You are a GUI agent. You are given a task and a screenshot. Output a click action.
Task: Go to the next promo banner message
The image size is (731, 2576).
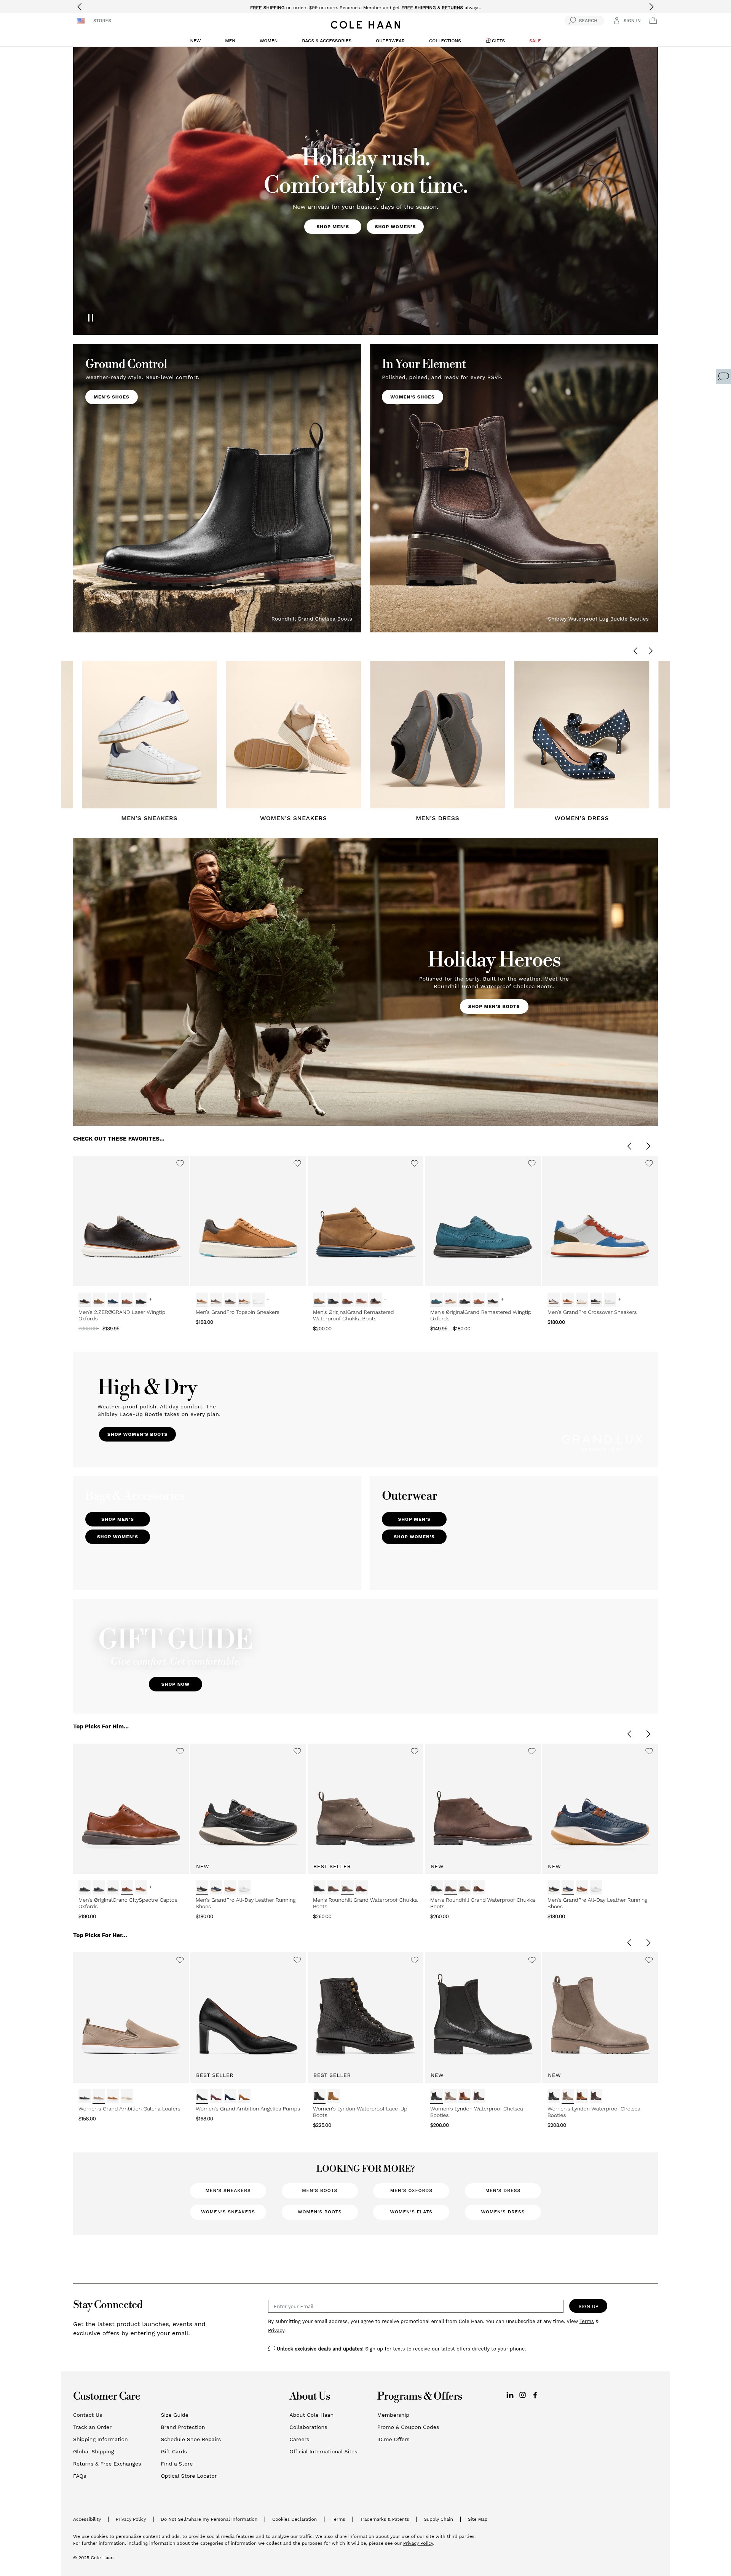click(651, 7)
